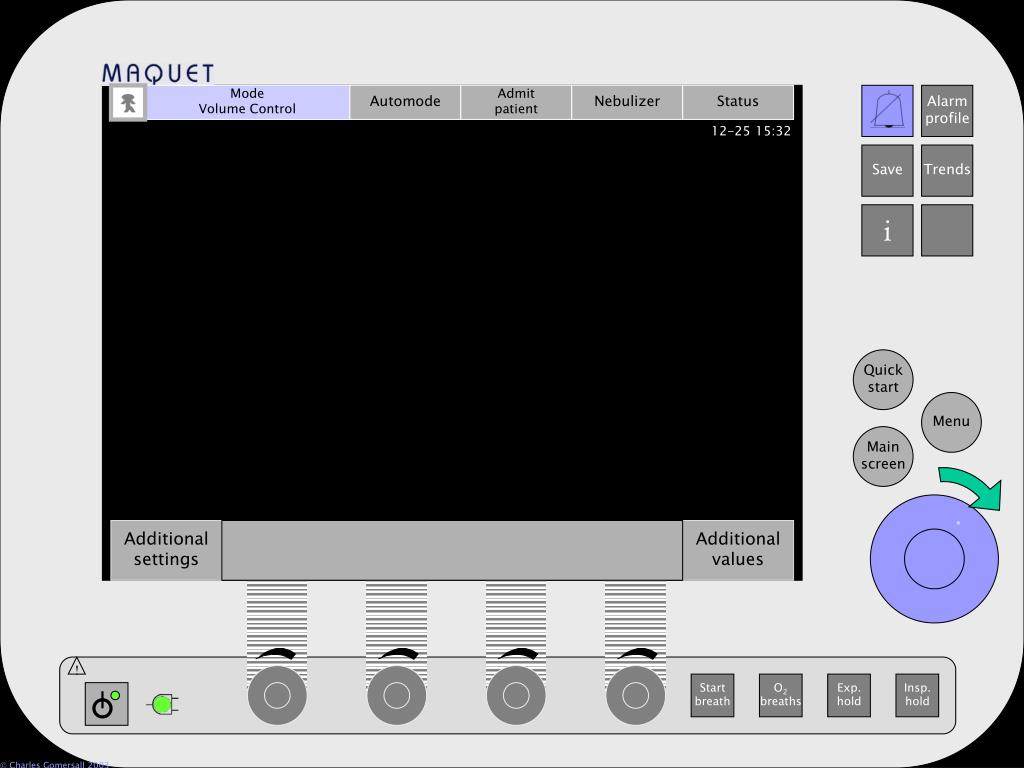Open Trends

tap(947, 170)
